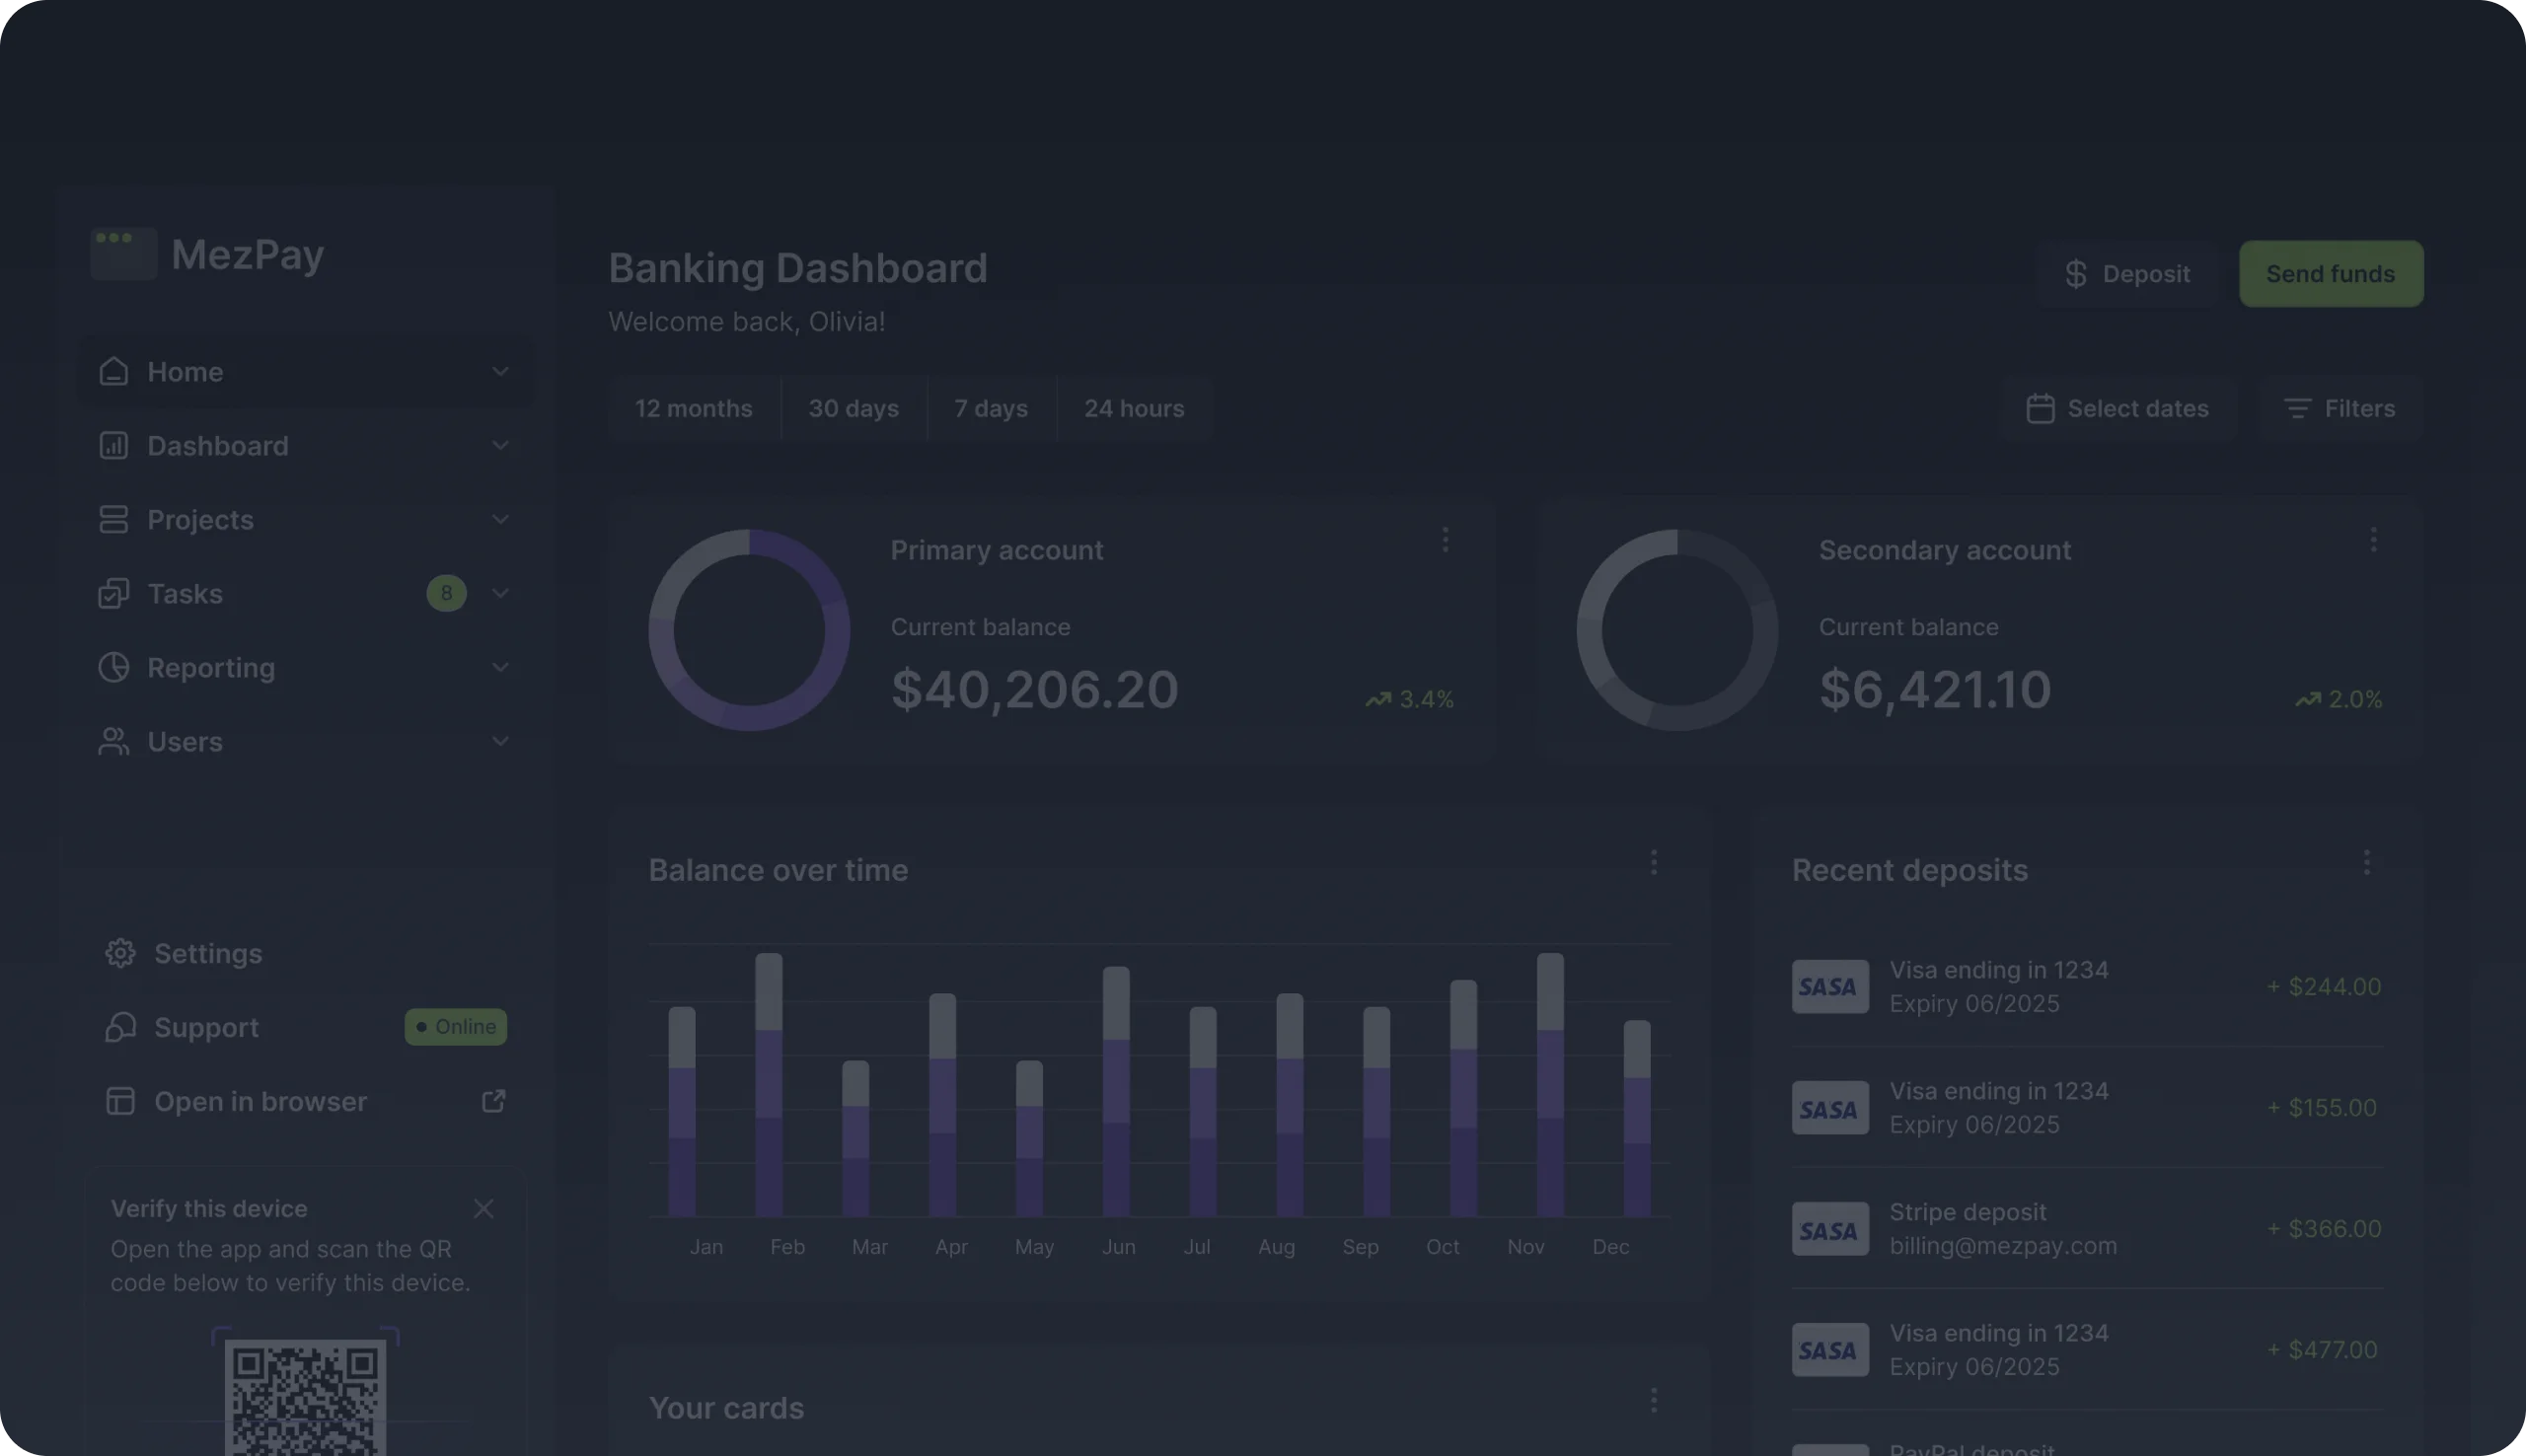Image resolution: width=2526 pixels, height=1456 pixels.
Task: Click the Support headset icon
Action: click(x=120, y=1027)
